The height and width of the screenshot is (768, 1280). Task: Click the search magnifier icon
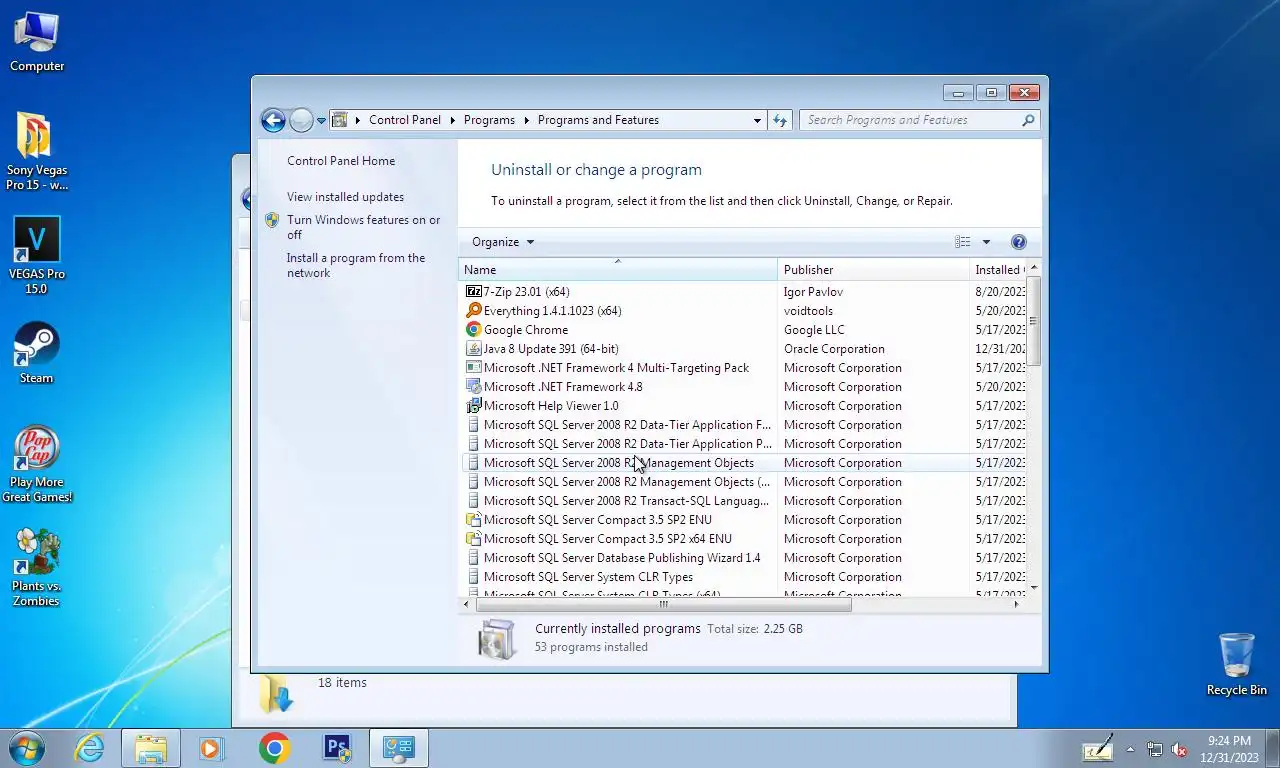pyautogui.click(x=1028, y=120)
